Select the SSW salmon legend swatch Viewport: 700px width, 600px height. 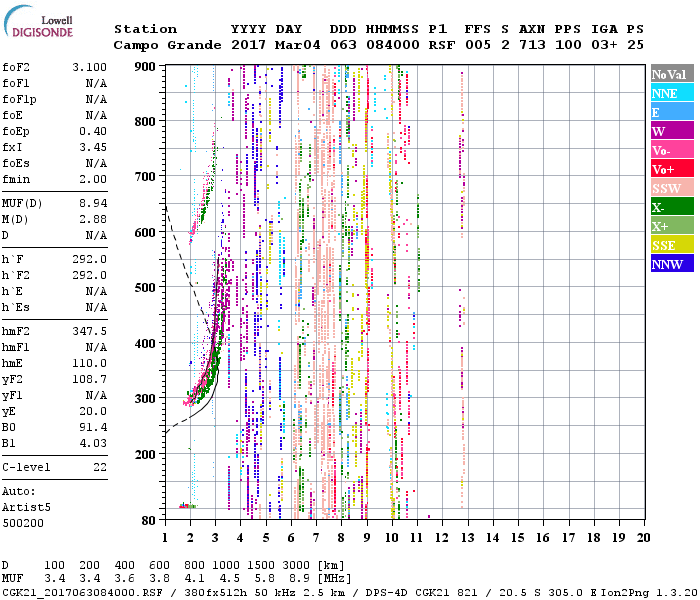[672, 188]
